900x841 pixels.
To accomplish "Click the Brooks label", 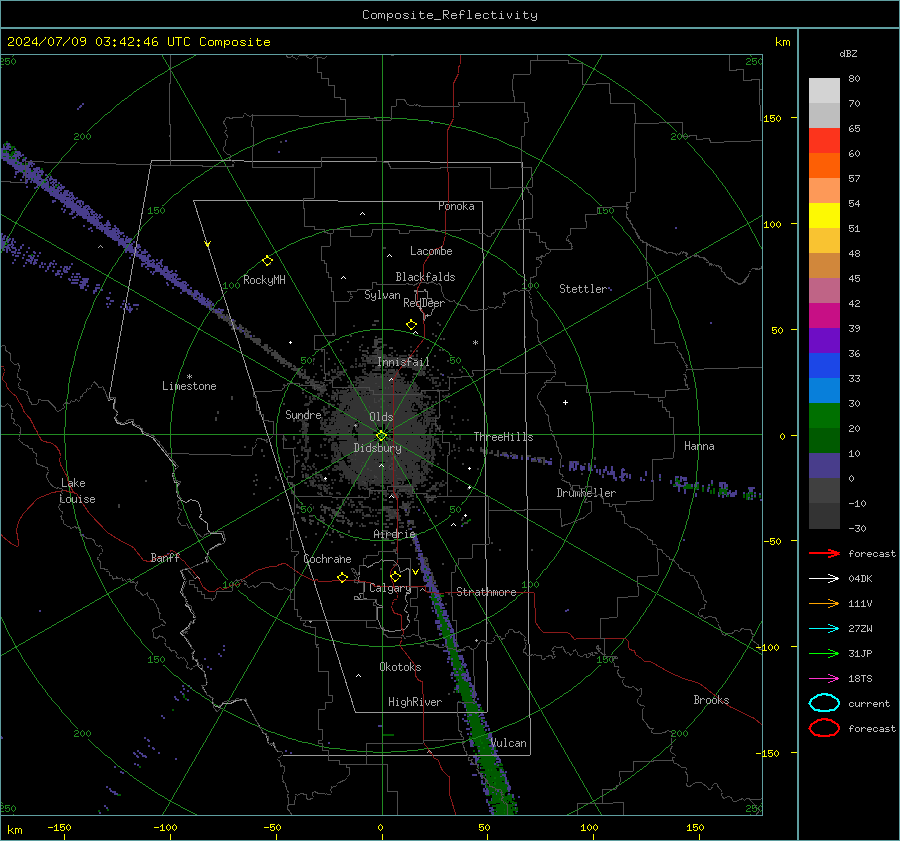I will point(711,700).
